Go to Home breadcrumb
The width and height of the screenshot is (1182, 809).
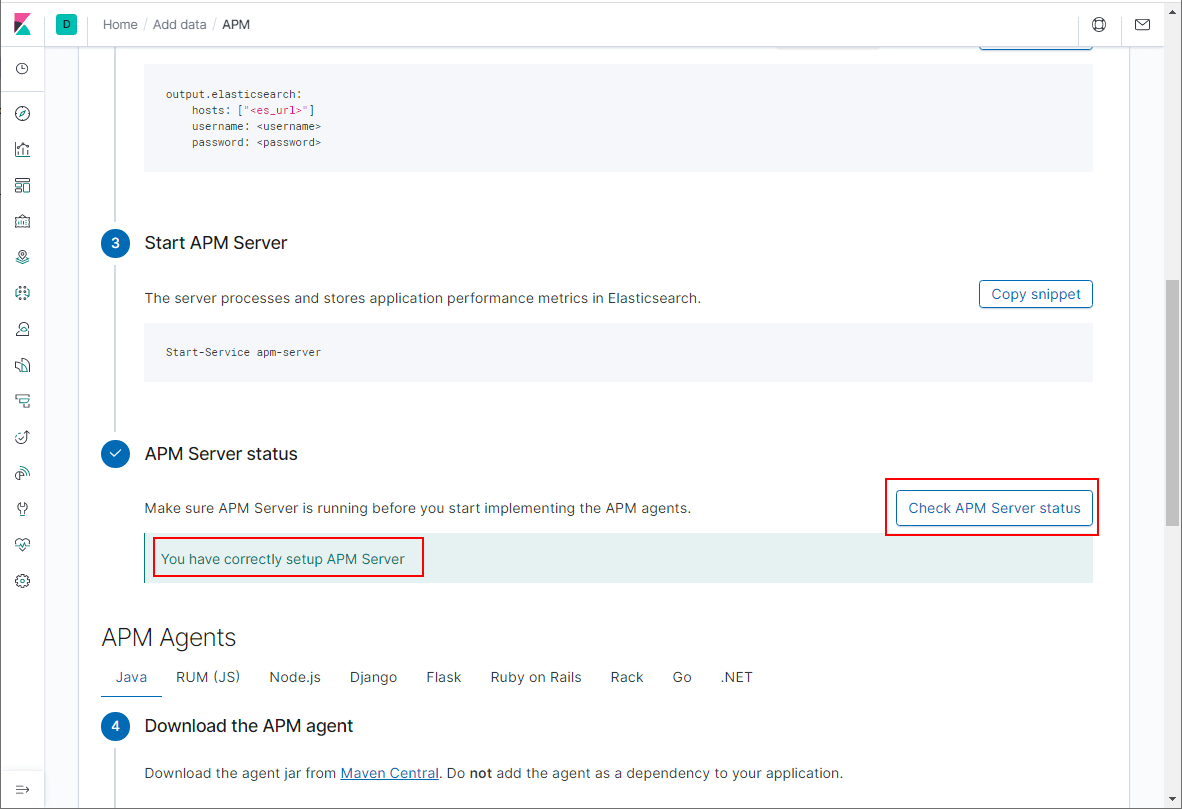click(120, 24)
